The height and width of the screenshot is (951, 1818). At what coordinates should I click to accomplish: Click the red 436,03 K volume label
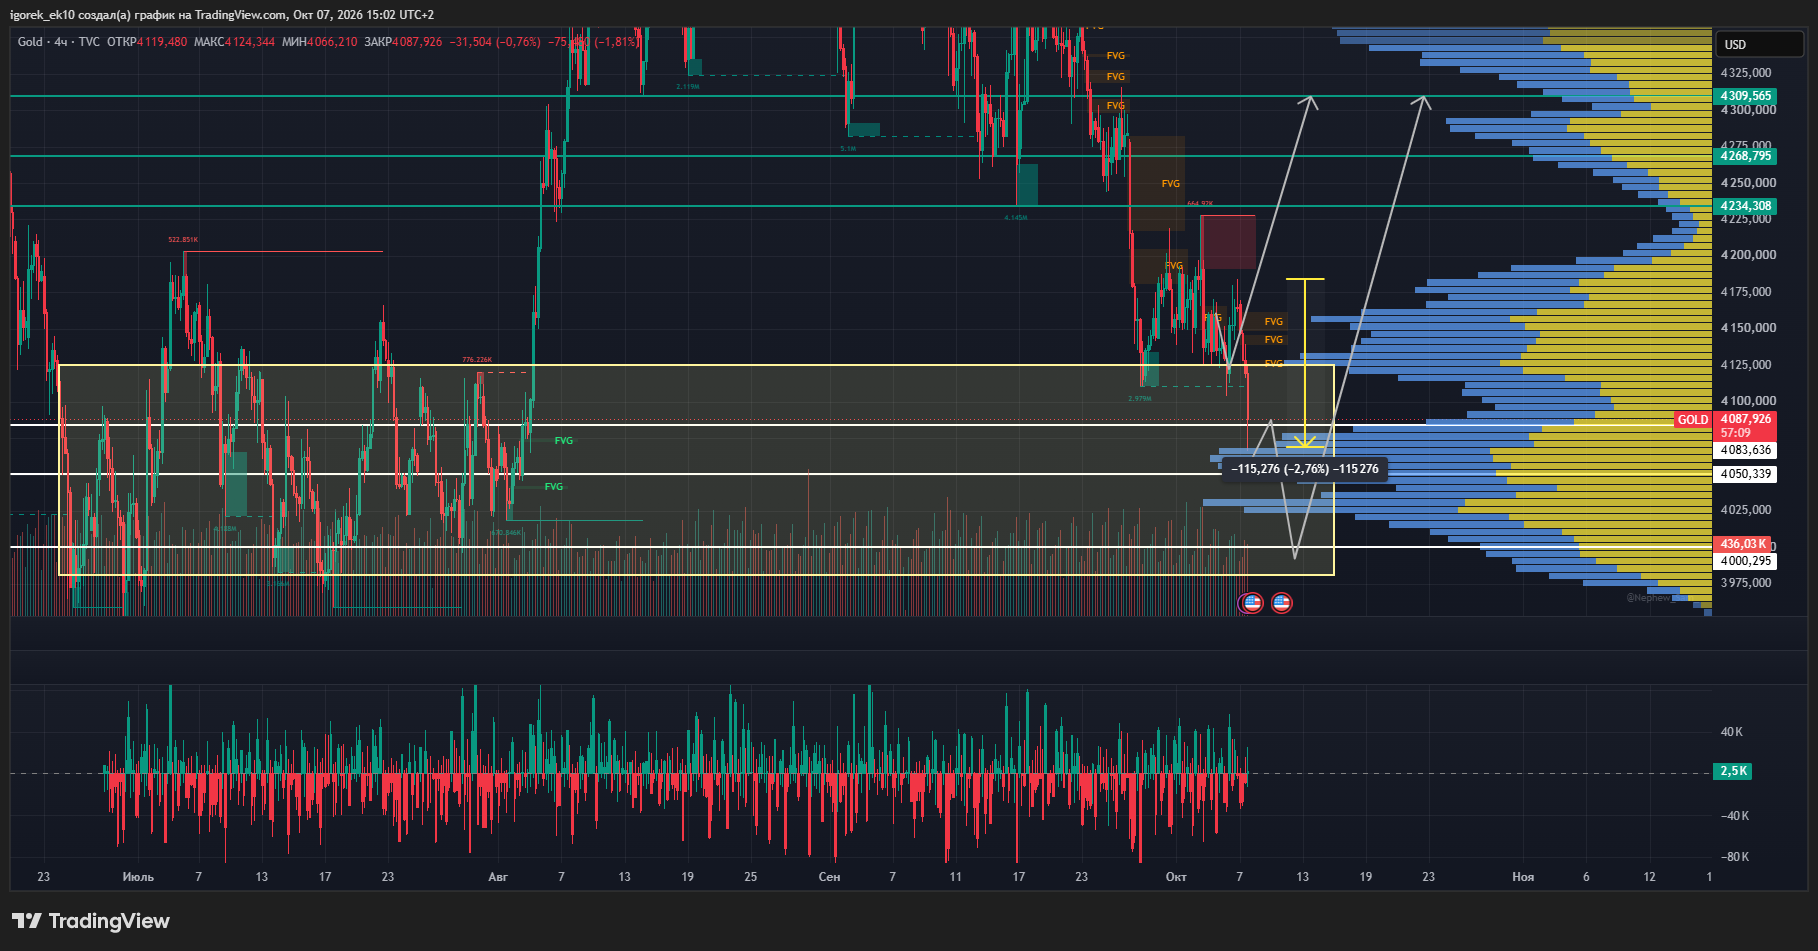[1743, 544]
